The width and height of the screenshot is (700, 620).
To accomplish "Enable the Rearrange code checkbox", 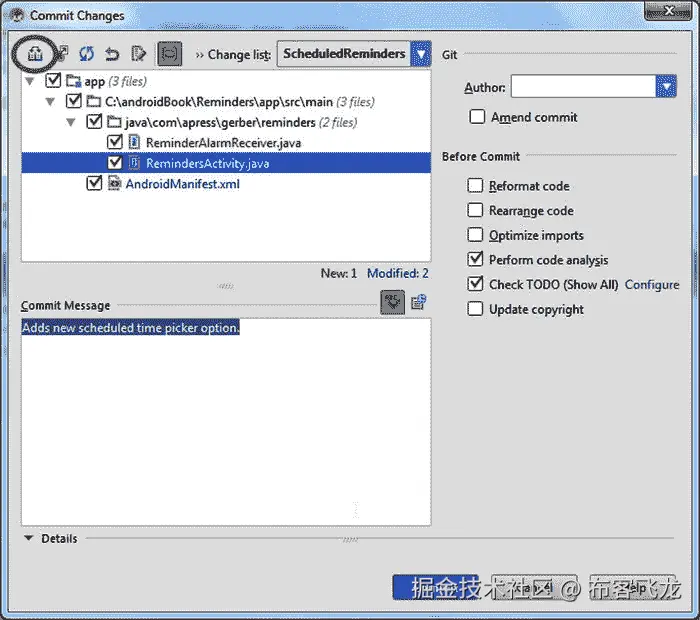I will (x=475, y=210).
